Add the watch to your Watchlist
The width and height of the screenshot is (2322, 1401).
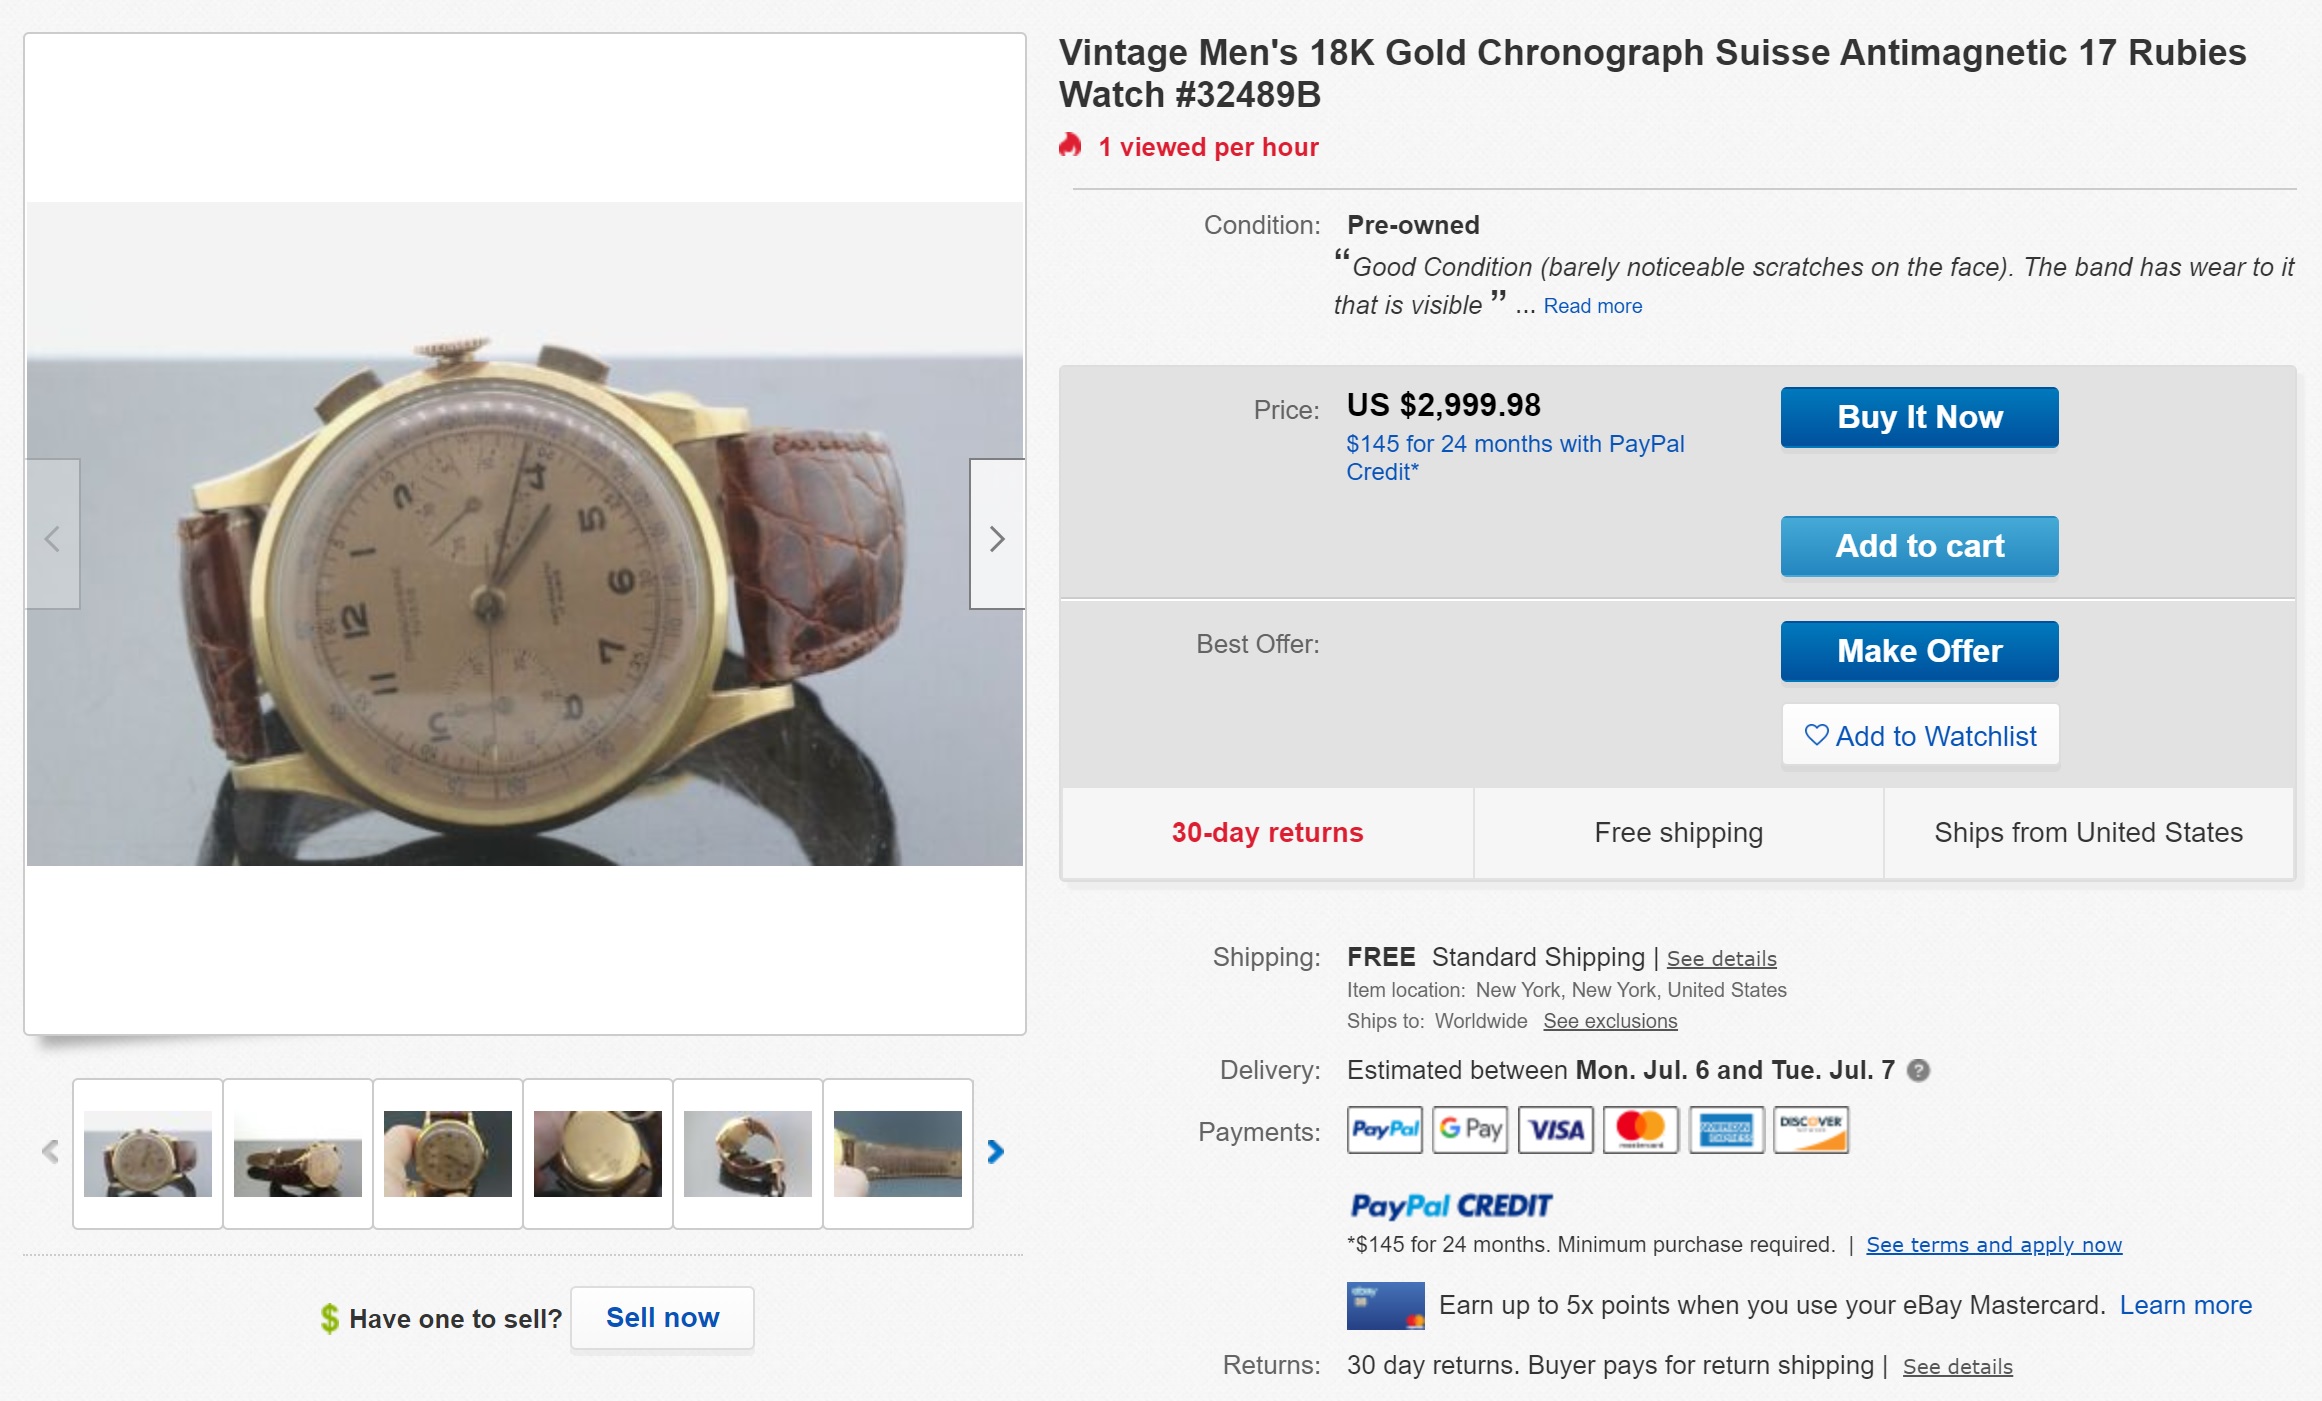click(x=1919, y=736)
